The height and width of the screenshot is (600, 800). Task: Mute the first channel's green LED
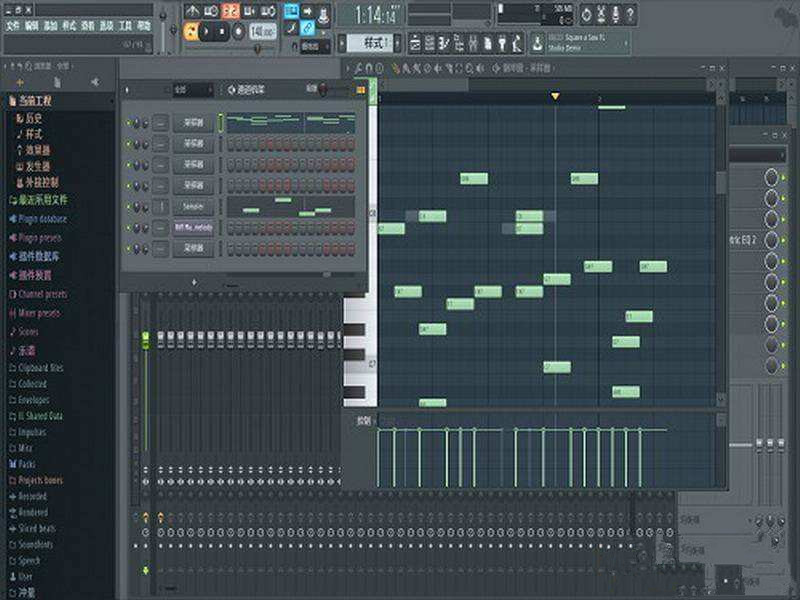(x=128, y=123)
